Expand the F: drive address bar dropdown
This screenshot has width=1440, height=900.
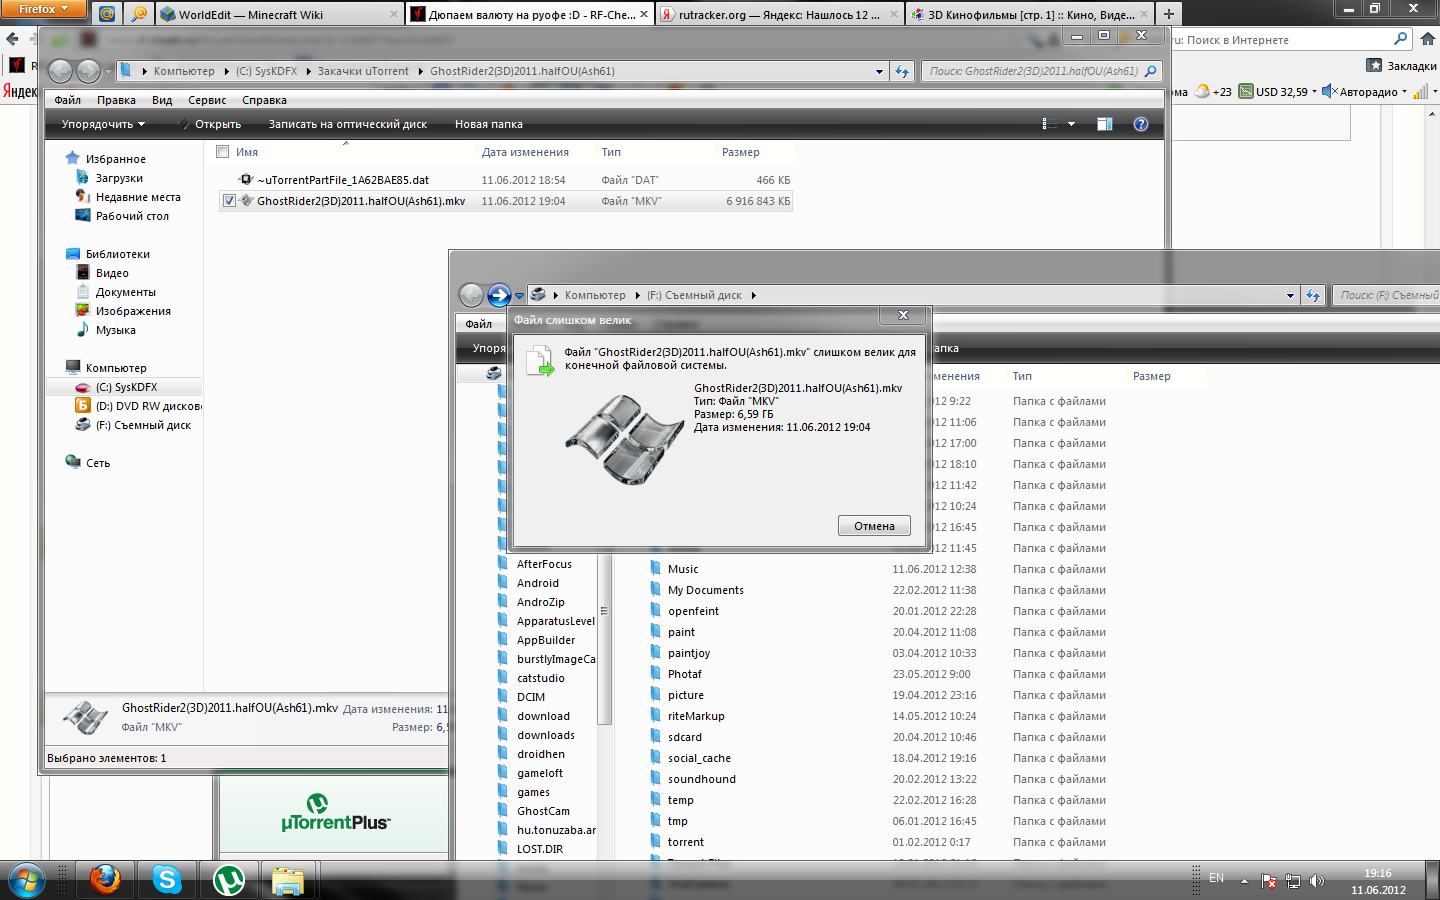(1290, 295)
